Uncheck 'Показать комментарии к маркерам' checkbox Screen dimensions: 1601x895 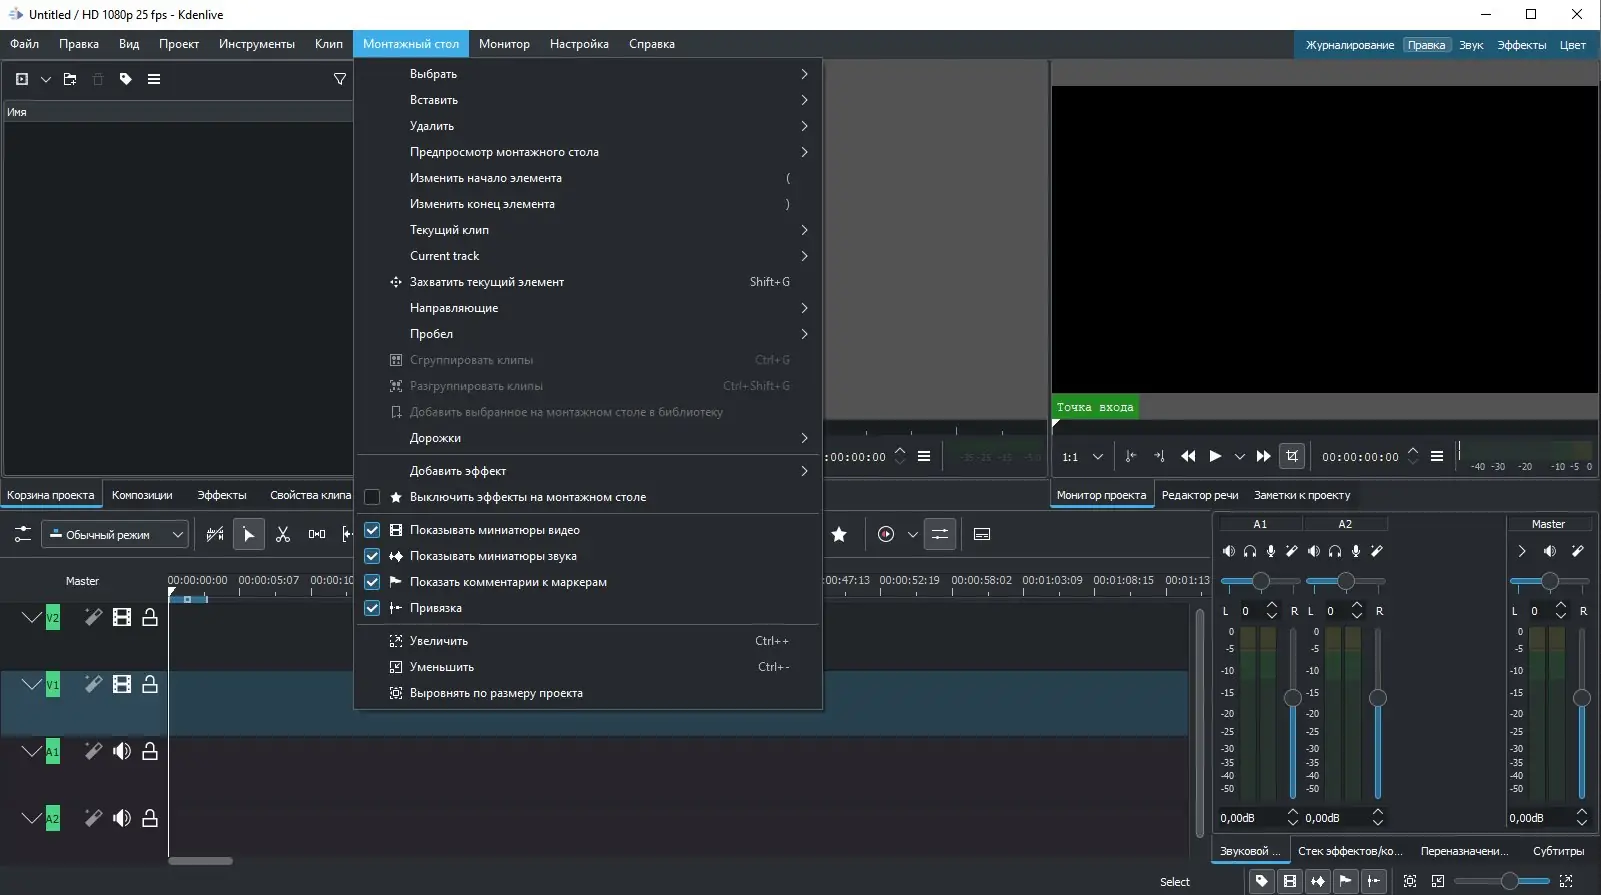click(x=372, y=582)
